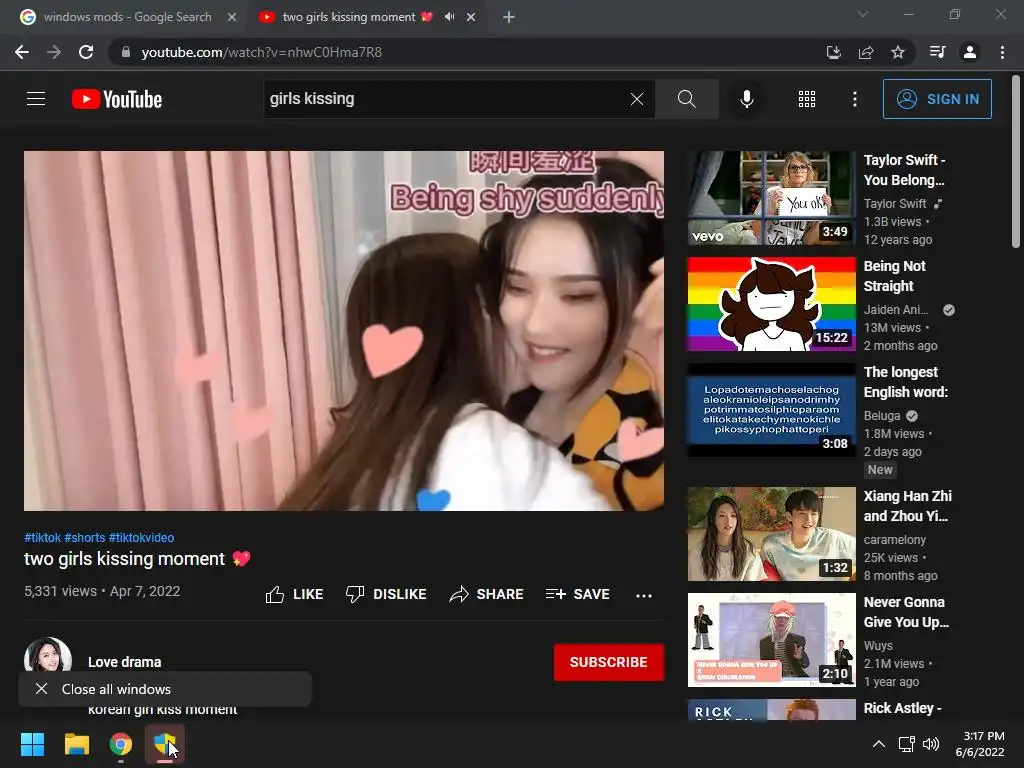Click the Beluga channel name
Screen dimensions: 1024x768
click(882, 416)
